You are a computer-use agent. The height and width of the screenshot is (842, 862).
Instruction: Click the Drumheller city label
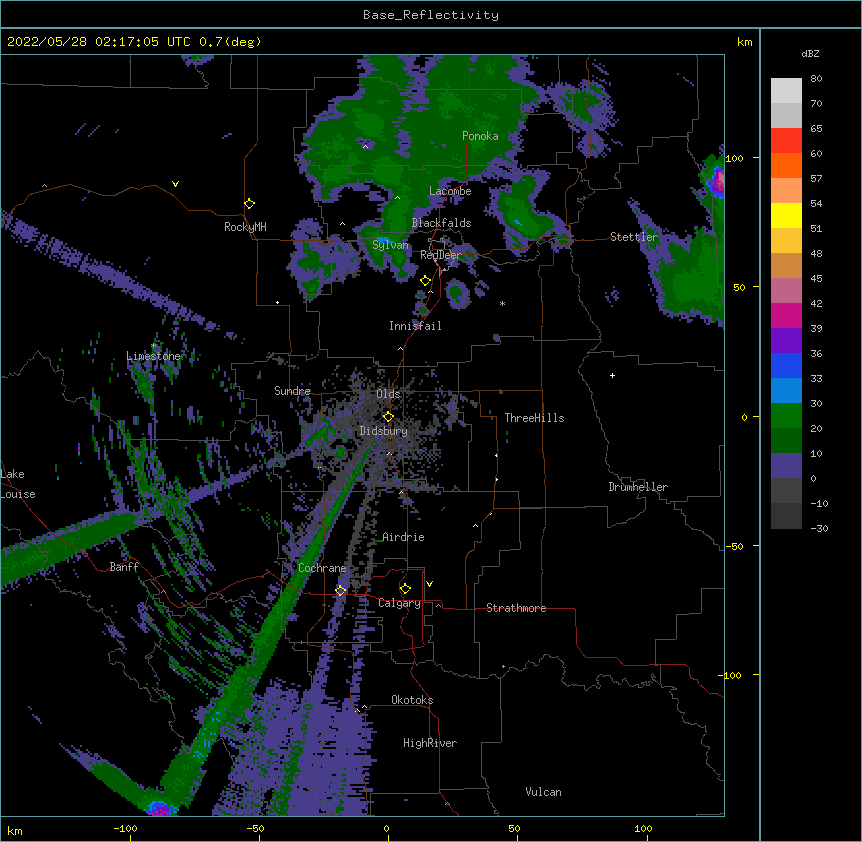pos(638,487)
